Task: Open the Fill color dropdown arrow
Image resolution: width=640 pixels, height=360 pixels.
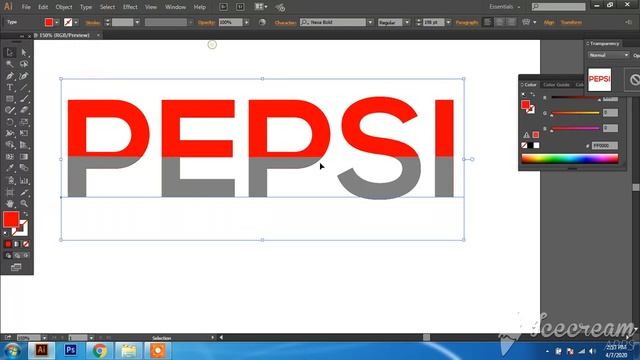Action: pyautogui.click(x=57, y=22)
